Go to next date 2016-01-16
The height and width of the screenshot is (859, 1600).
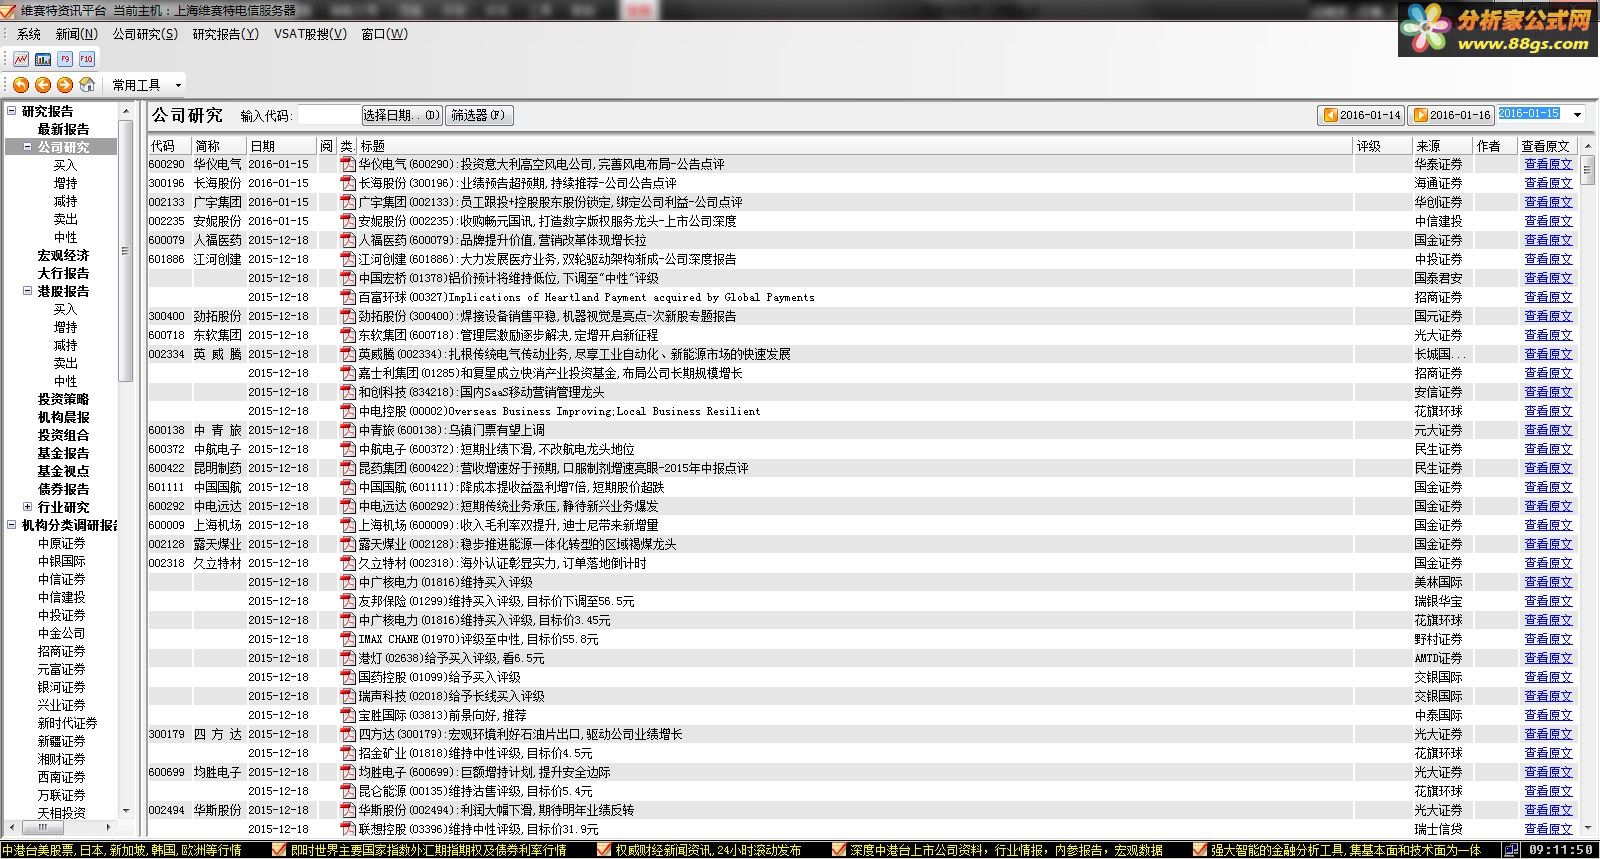1450,115
